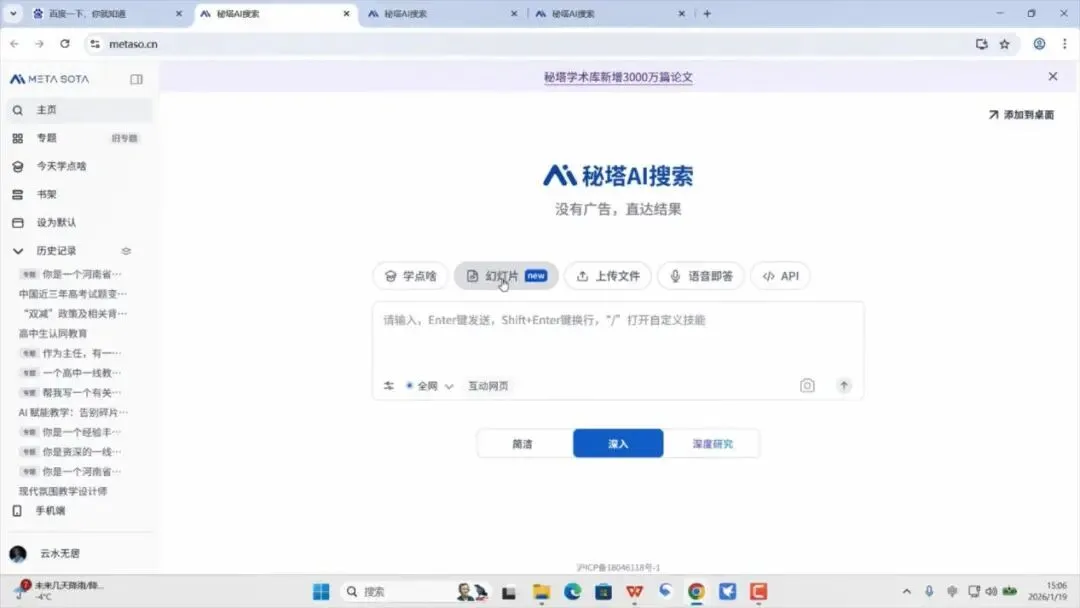Open the Windows Start menu
This screenshot has width=1080, height=608.
[x=321, y=591]
